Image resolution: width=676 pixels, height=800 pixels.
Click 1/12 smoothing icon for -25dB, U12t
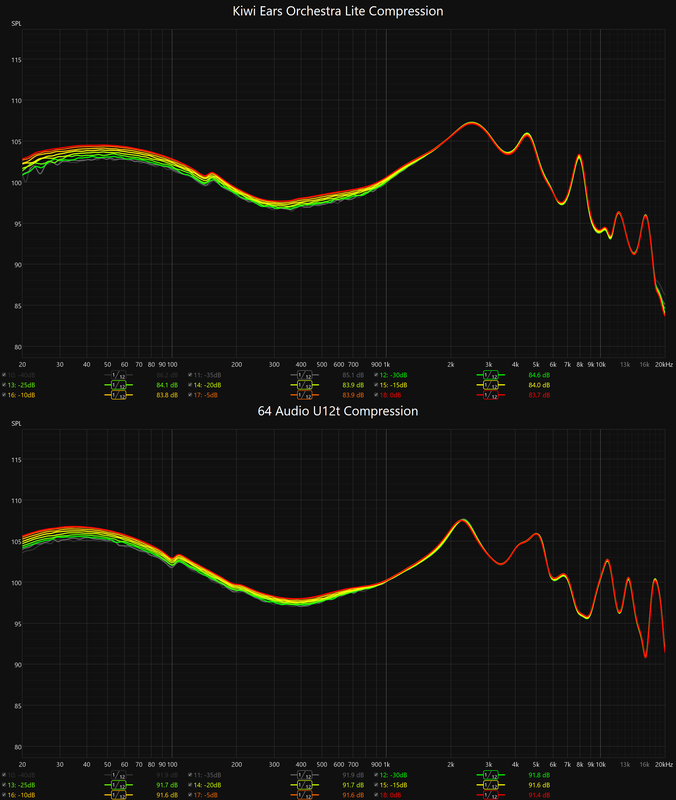pyautogui.click(x=118, y=785)
